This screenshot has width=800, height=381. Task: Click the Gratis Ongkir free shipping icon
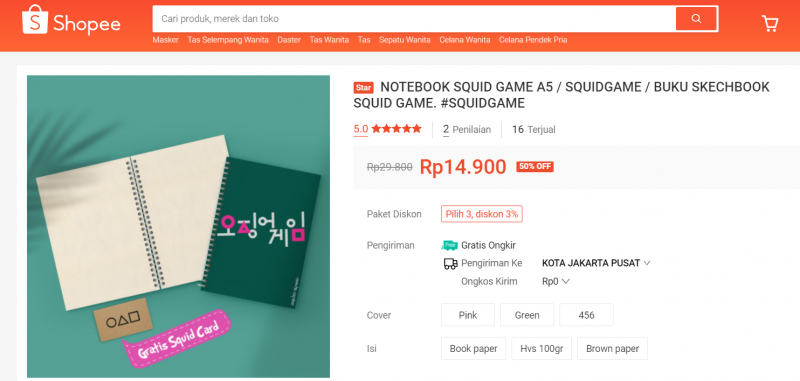pyautogui.click(x=449, y=245)
